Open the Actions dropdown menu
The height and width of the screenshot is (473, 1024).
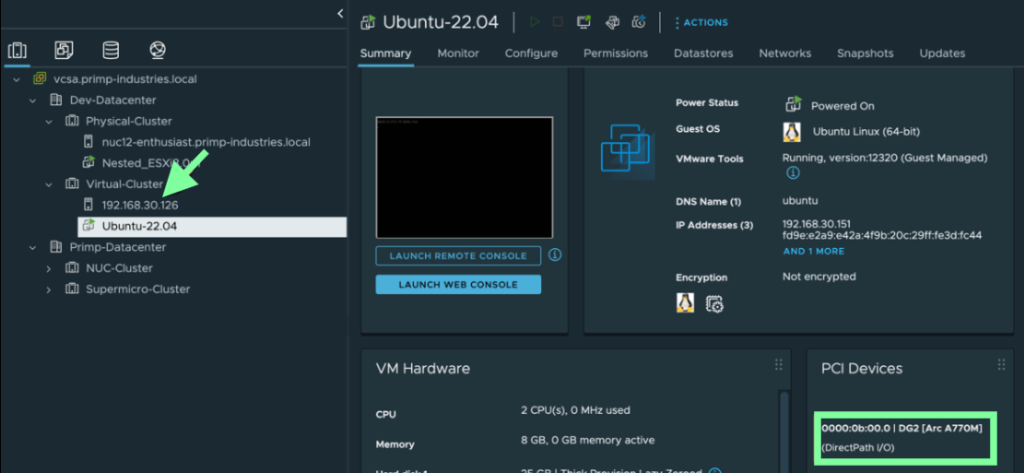point(701,22)
